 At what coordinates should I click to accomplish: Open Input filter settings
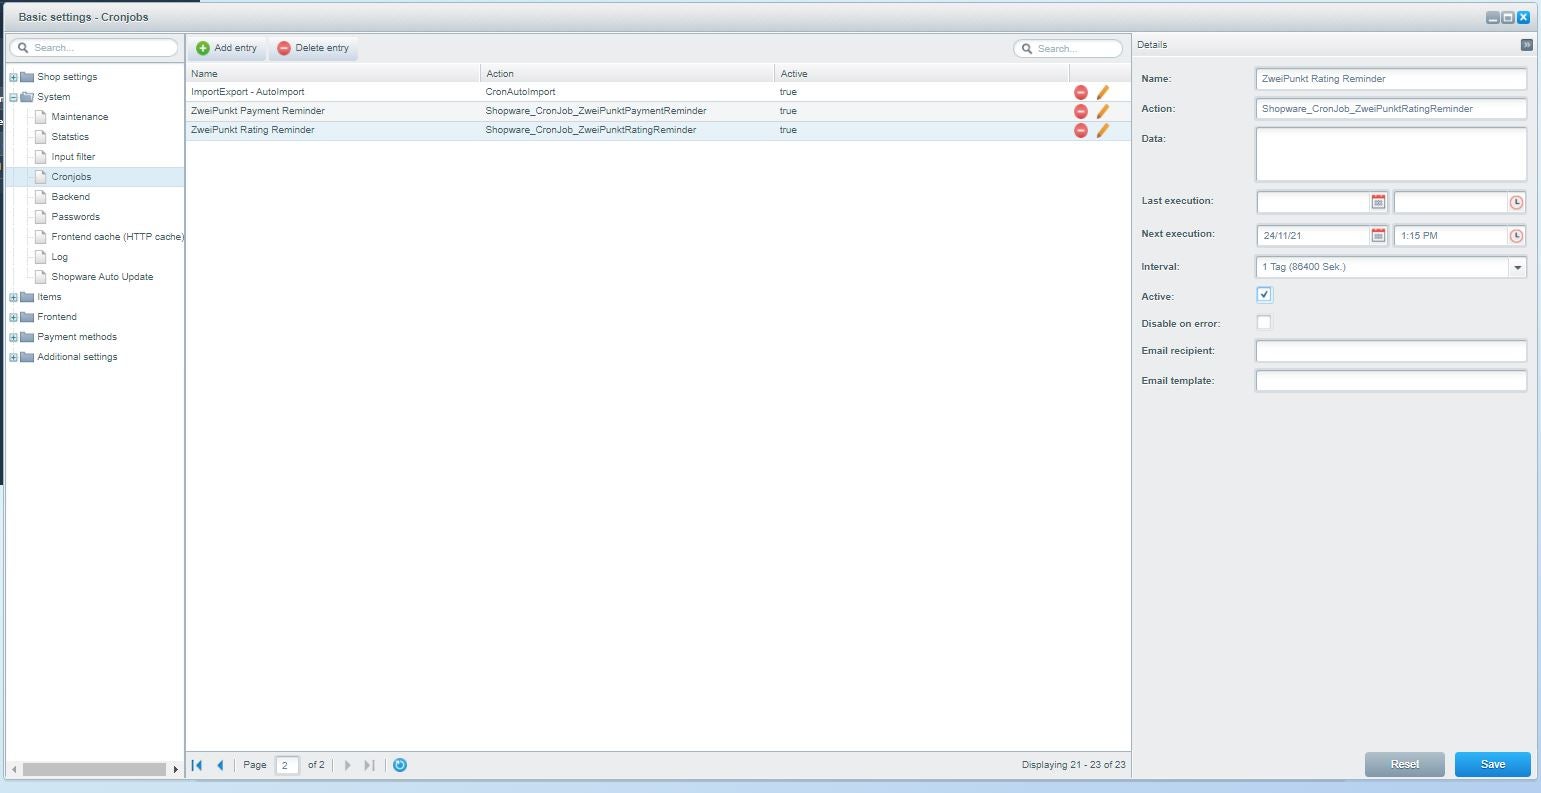coord(73,157)
